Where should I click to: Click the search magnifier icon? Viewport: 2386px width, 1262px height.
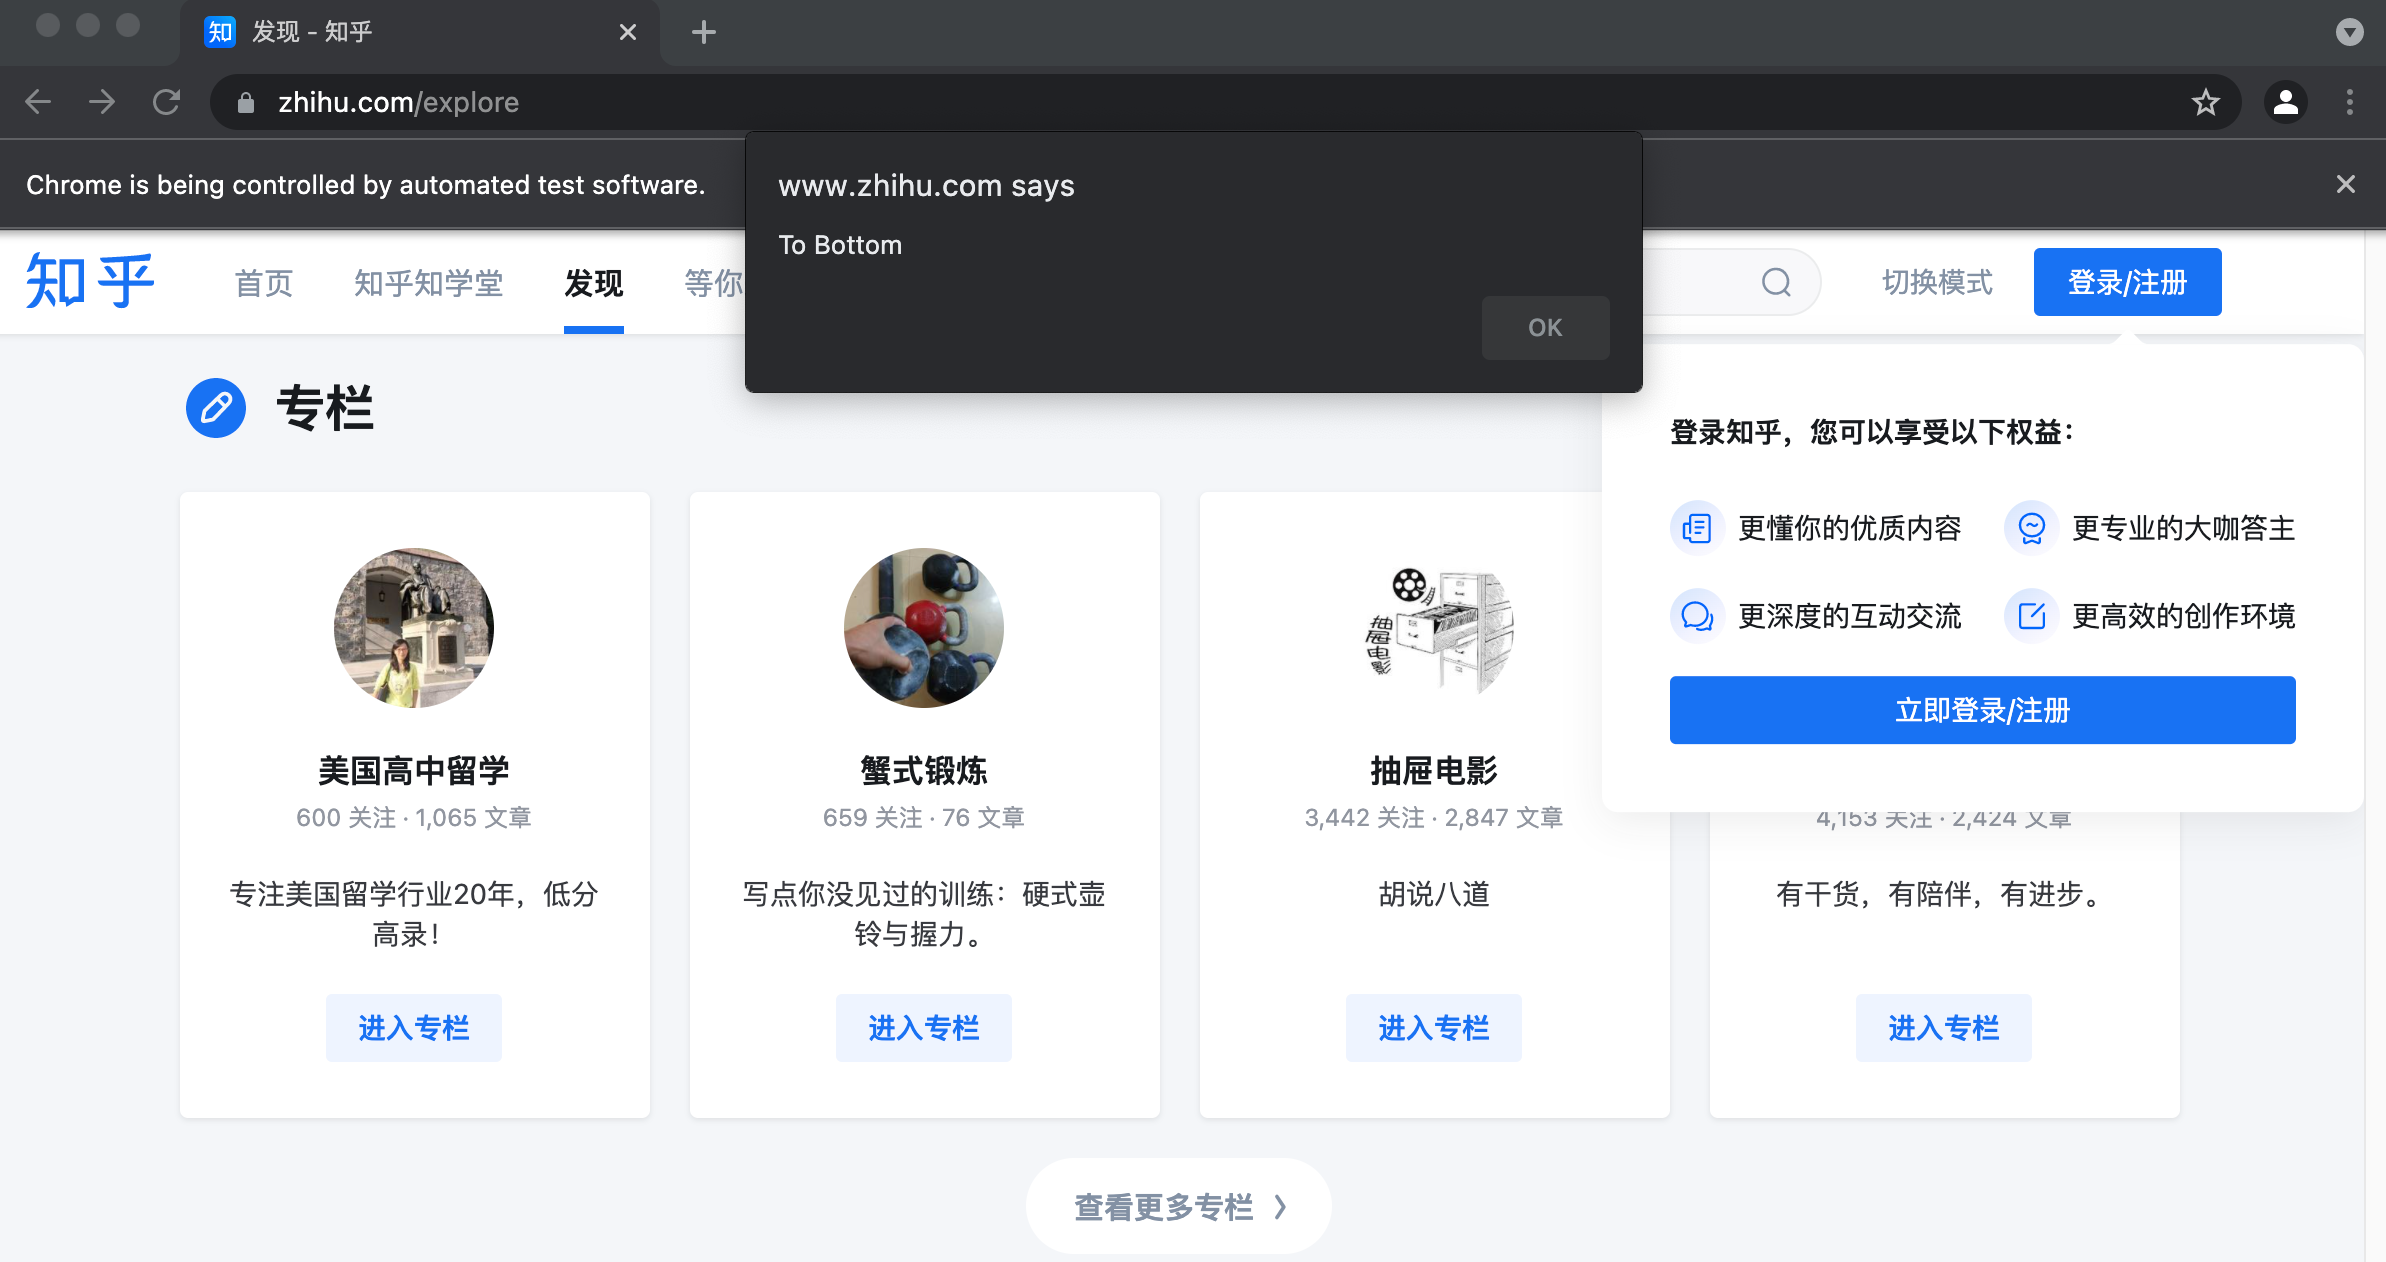1776,282
